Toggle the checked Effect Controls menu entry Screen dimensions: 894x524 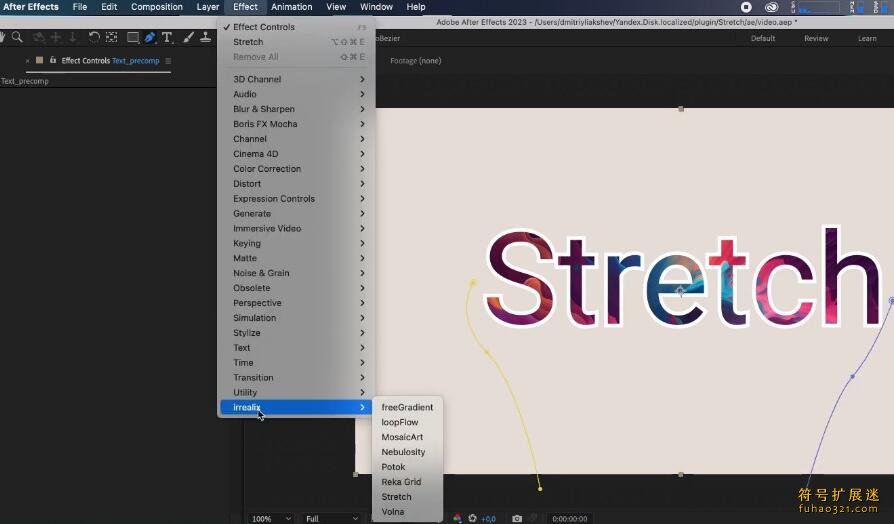296,27
